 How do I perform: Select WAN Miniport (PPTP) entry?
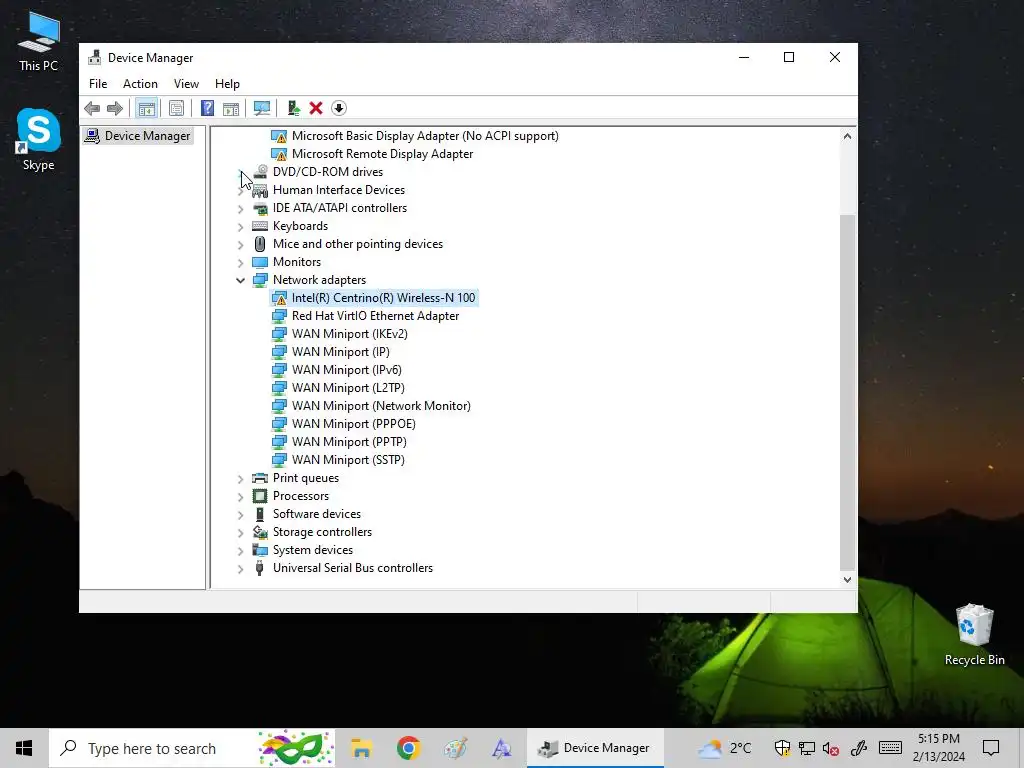click(349, 442)
